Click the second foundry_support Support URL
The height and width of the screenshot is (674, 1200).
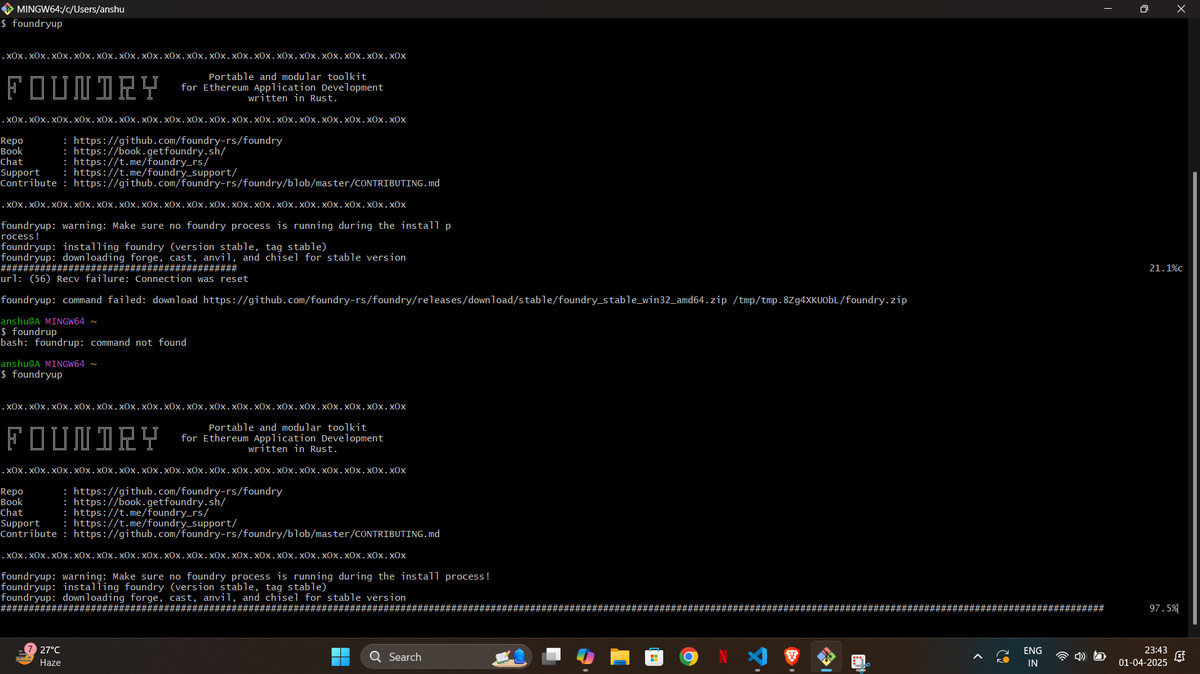[155, 524]
